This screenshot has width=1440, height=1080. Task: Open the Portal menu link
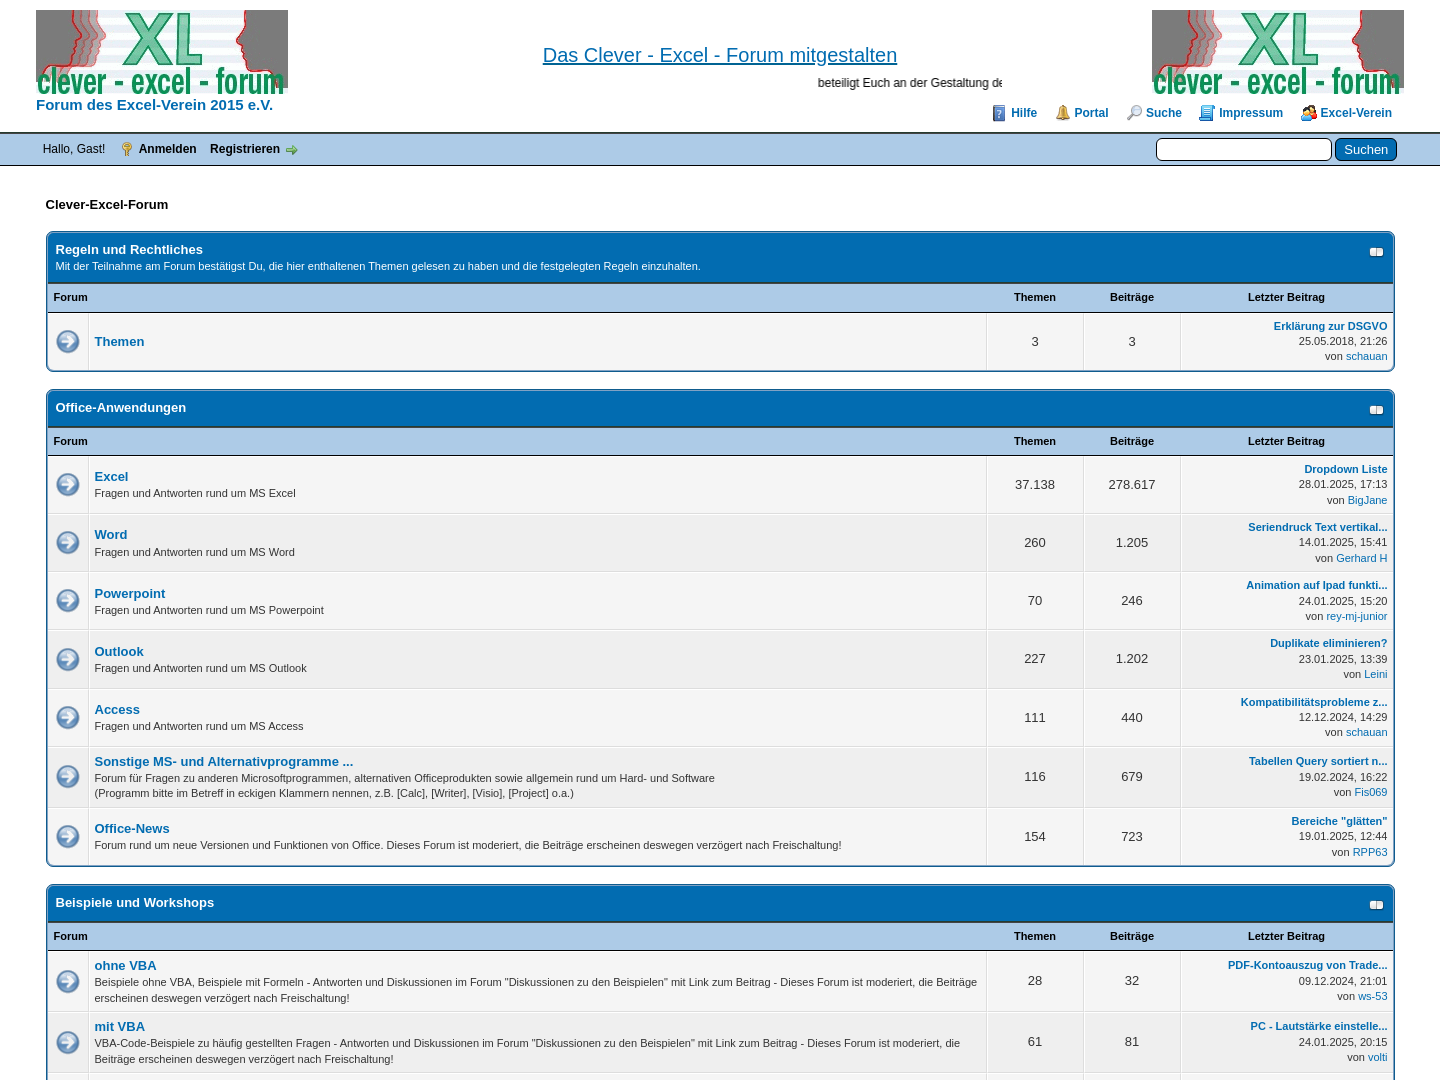[x=1091, y=113]
